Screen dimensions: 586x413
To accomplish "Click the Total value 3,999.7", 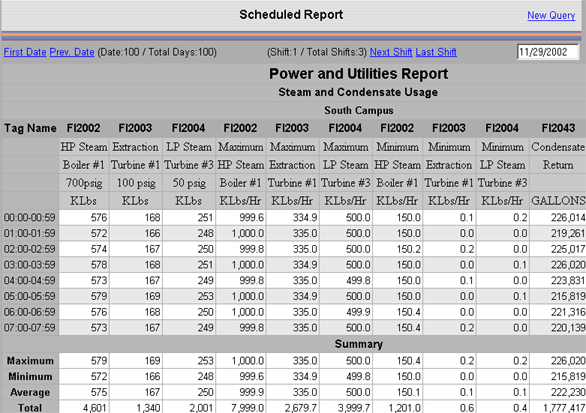I will pos(354,408).
